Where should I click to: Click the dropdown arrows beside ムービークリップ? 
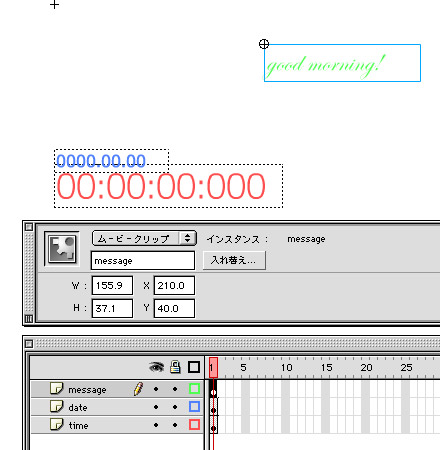187,238
